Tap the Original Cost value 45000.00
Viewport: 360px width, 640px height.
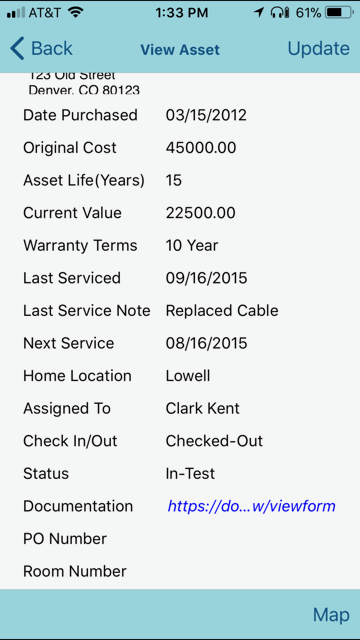point(201,148)
